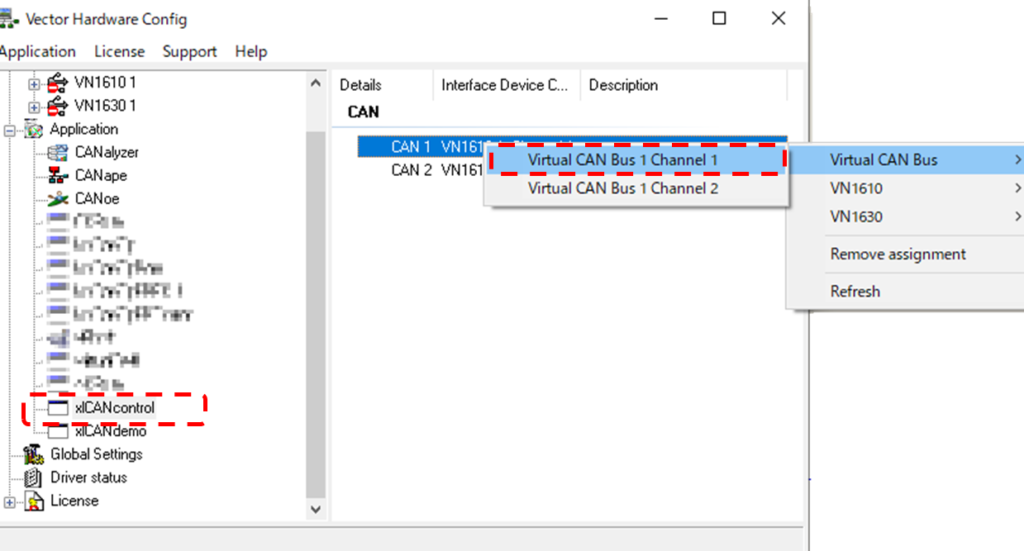Viewport: 1024px width, 551px height.
Task: Select Remove assignment from context menu
Action: (x=897, y=254)
